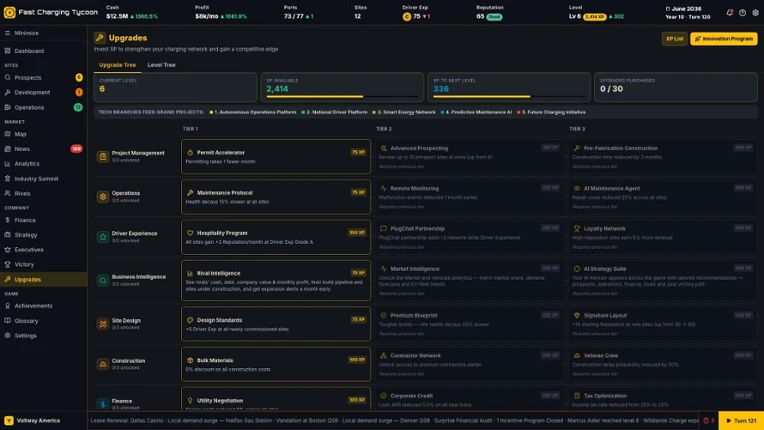Open Prospects in sidebar
Image resolution: width=764 pixels, height=430 pixels.
(43, 77)
